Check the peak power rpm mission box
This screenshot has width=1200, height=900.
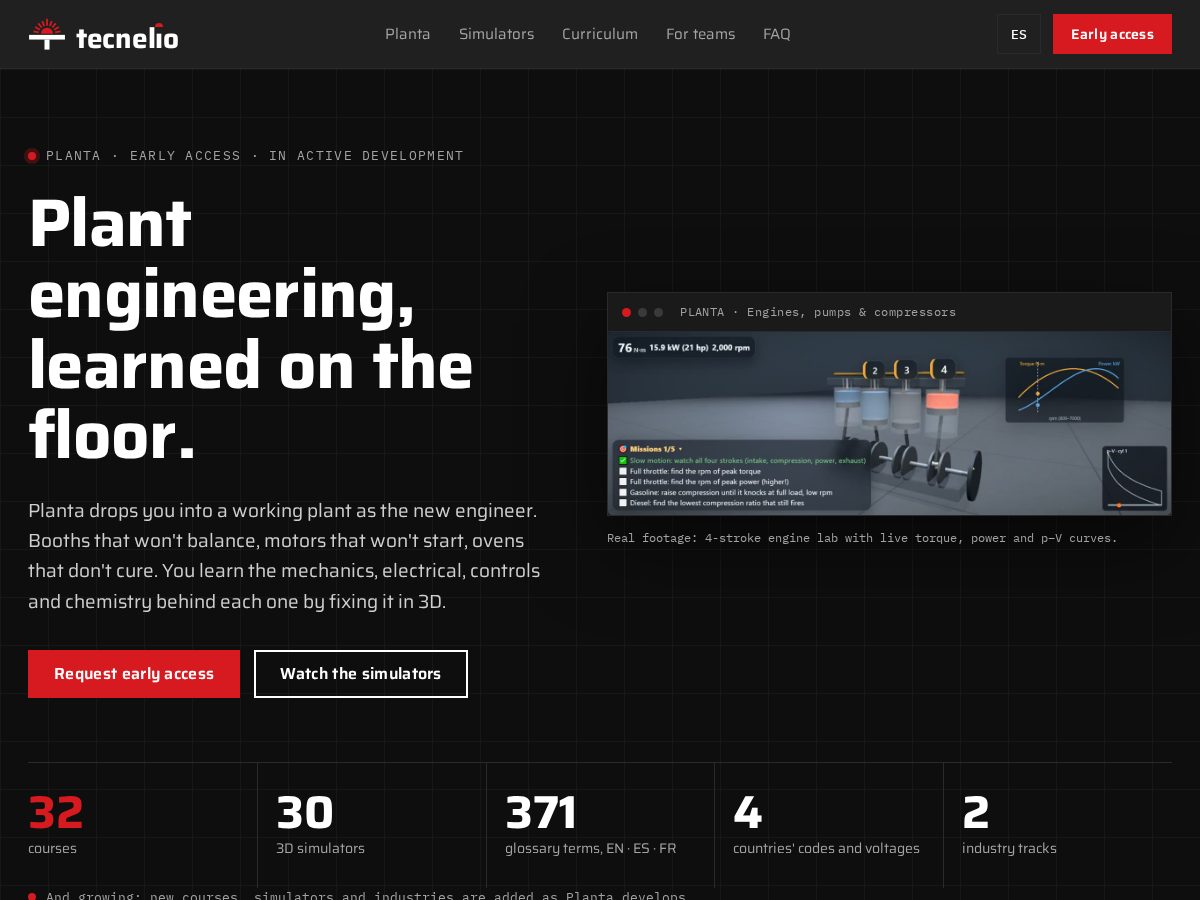pos(623,482)
